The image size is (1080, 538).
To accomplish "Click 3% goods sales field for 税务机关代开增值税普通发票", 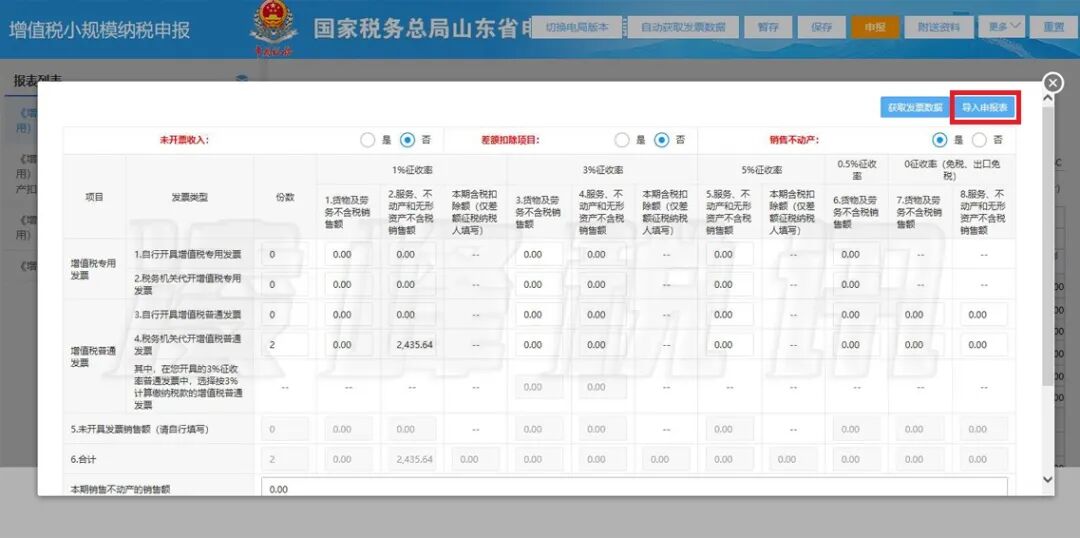I will pos(539,344).
